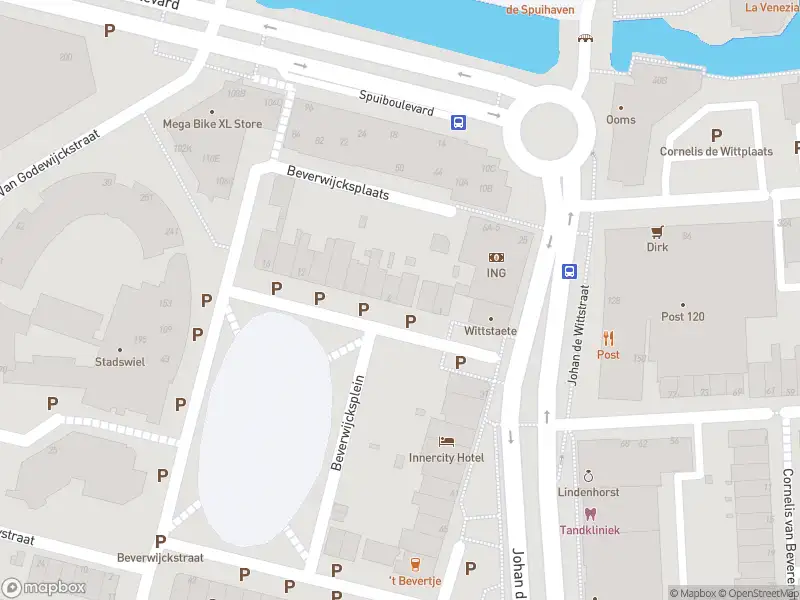800x600 pixels.
Task: Click the Ooms place marker
Action: (621, 108)
